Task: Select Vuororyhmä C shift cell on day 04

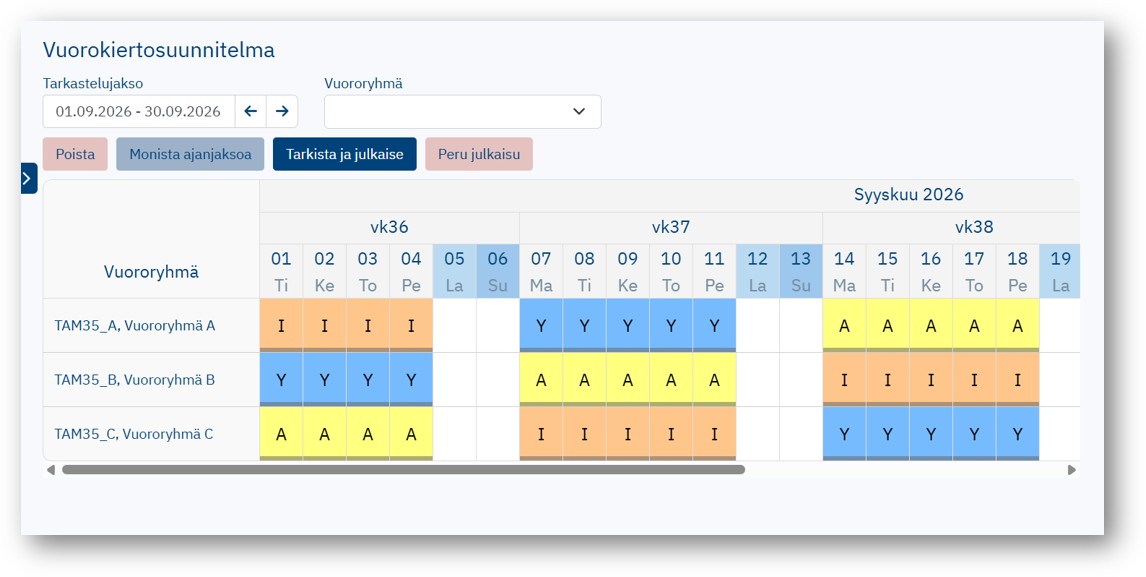Action: (x=411, y=434)
